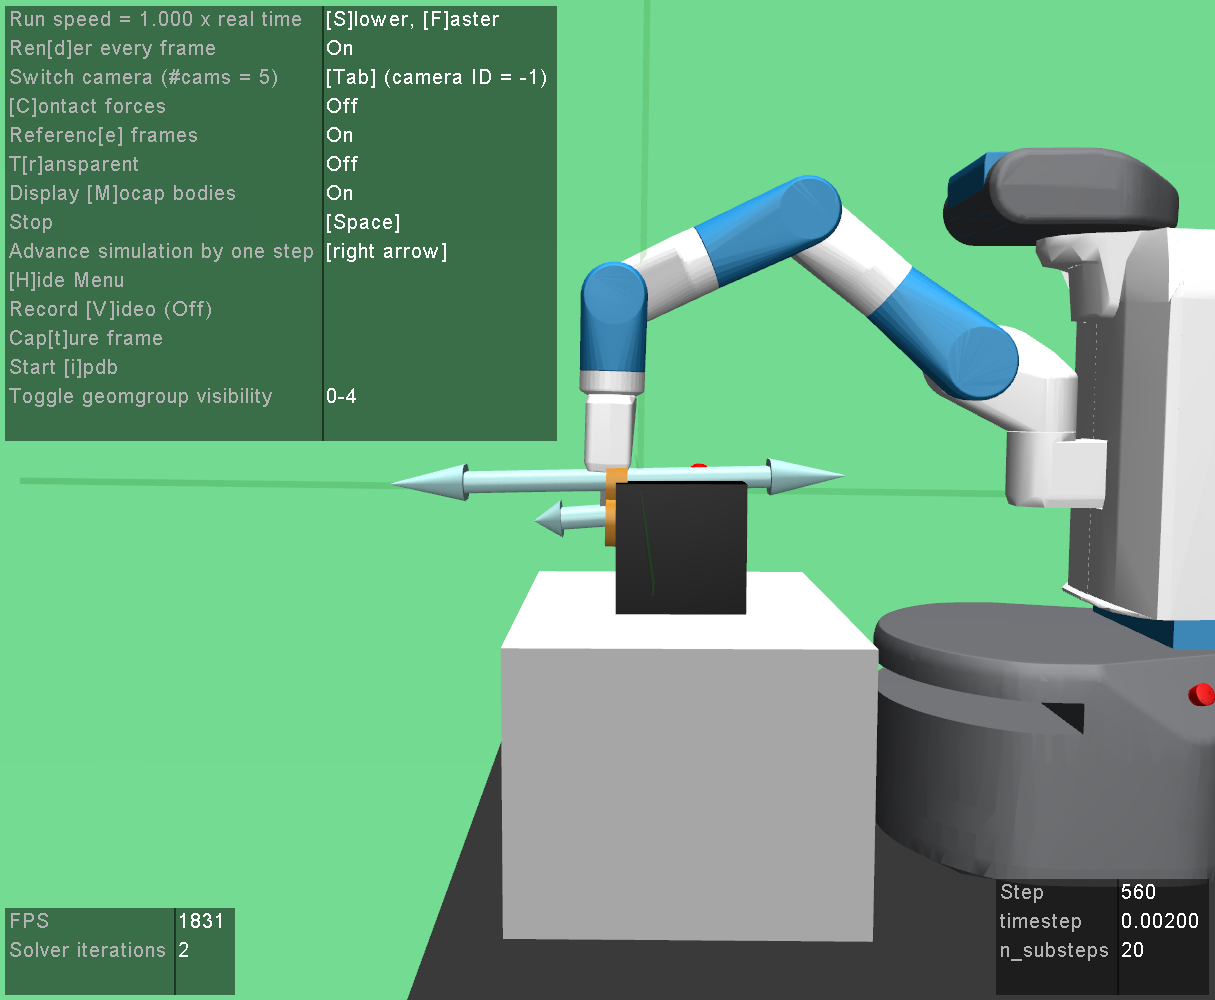Image resolution: width=1215 pixels, height=1000 pixels.
Task: Click the white wrist link above gripper
Action: (x=608, y=430)
